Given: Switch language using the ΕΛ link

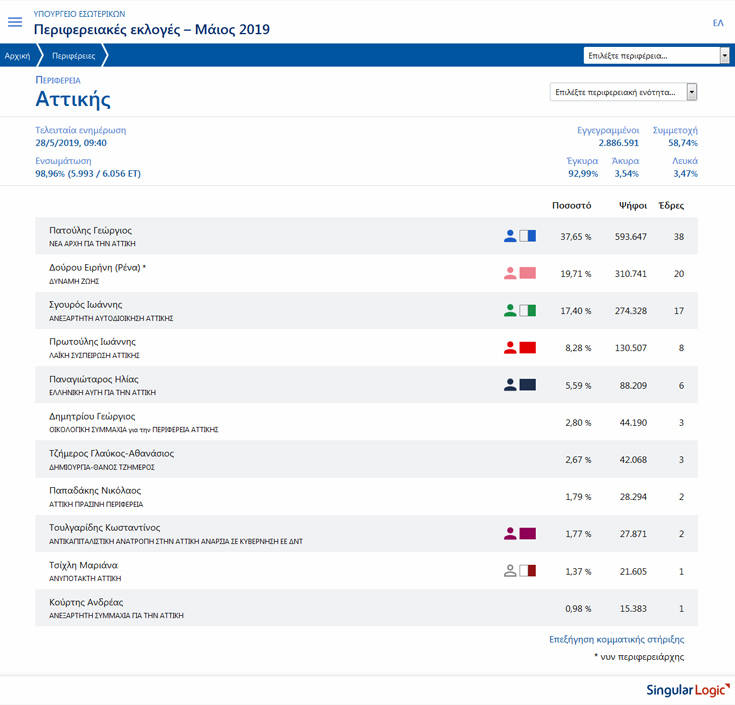Looking at the screenshot, I should coord(717,22).
